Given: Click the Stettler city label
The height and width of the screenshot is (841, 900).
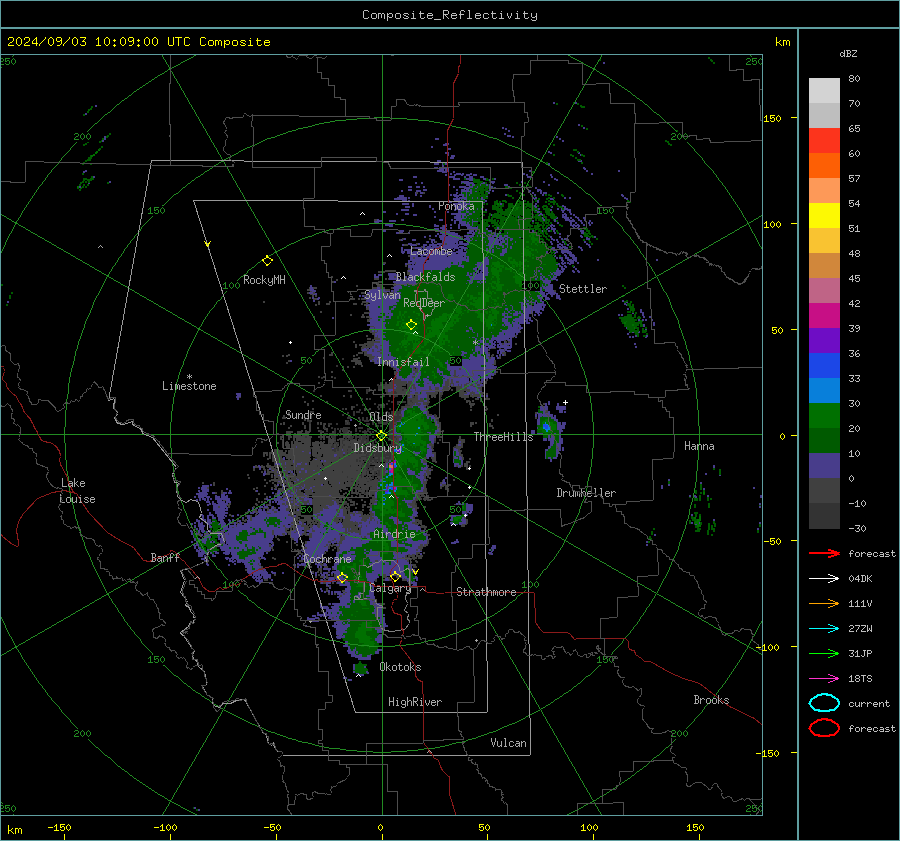Looking at the screenshot, I should pos(583,289).
